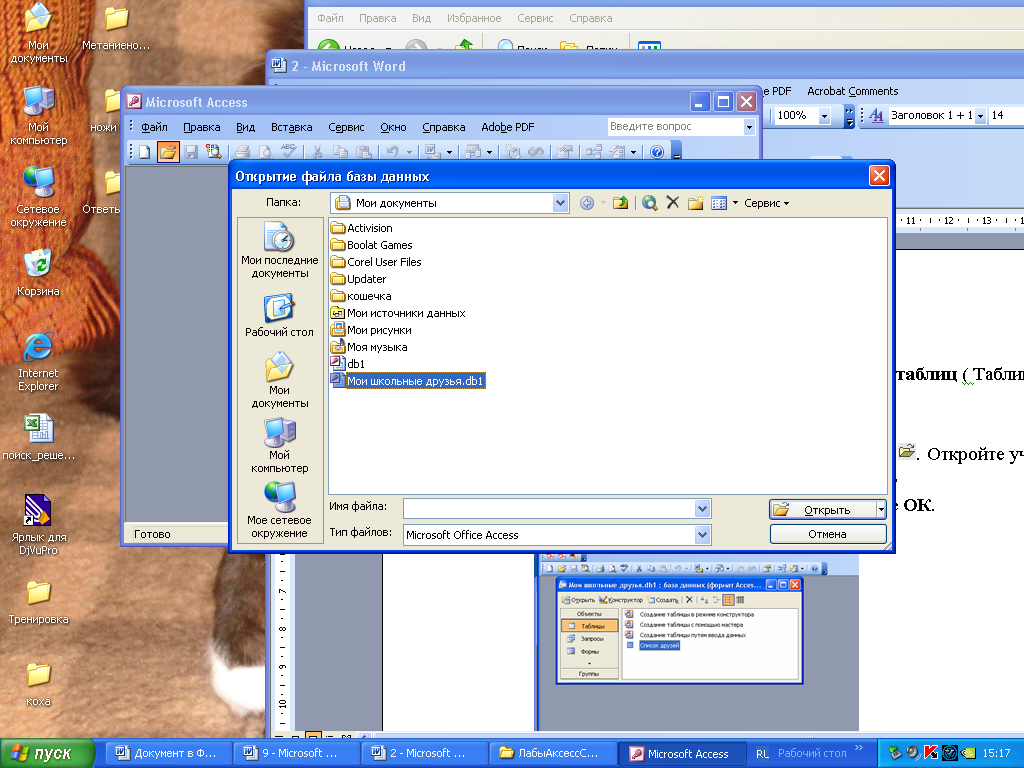This screenshot has width=1024, height=768.
Task: Expand Word zoom 100% dropdown
Action: tap(824, 116)
